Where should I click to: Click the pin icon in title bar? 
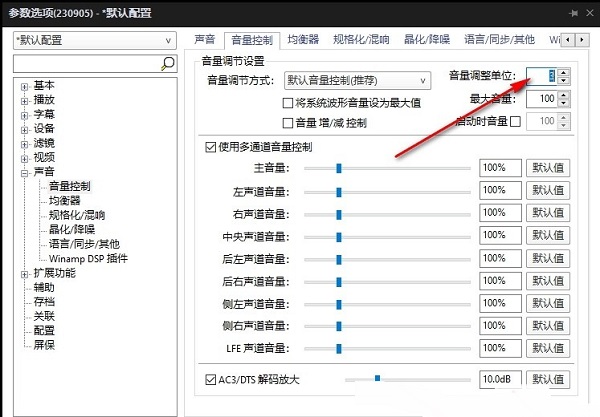coord(573,13)
